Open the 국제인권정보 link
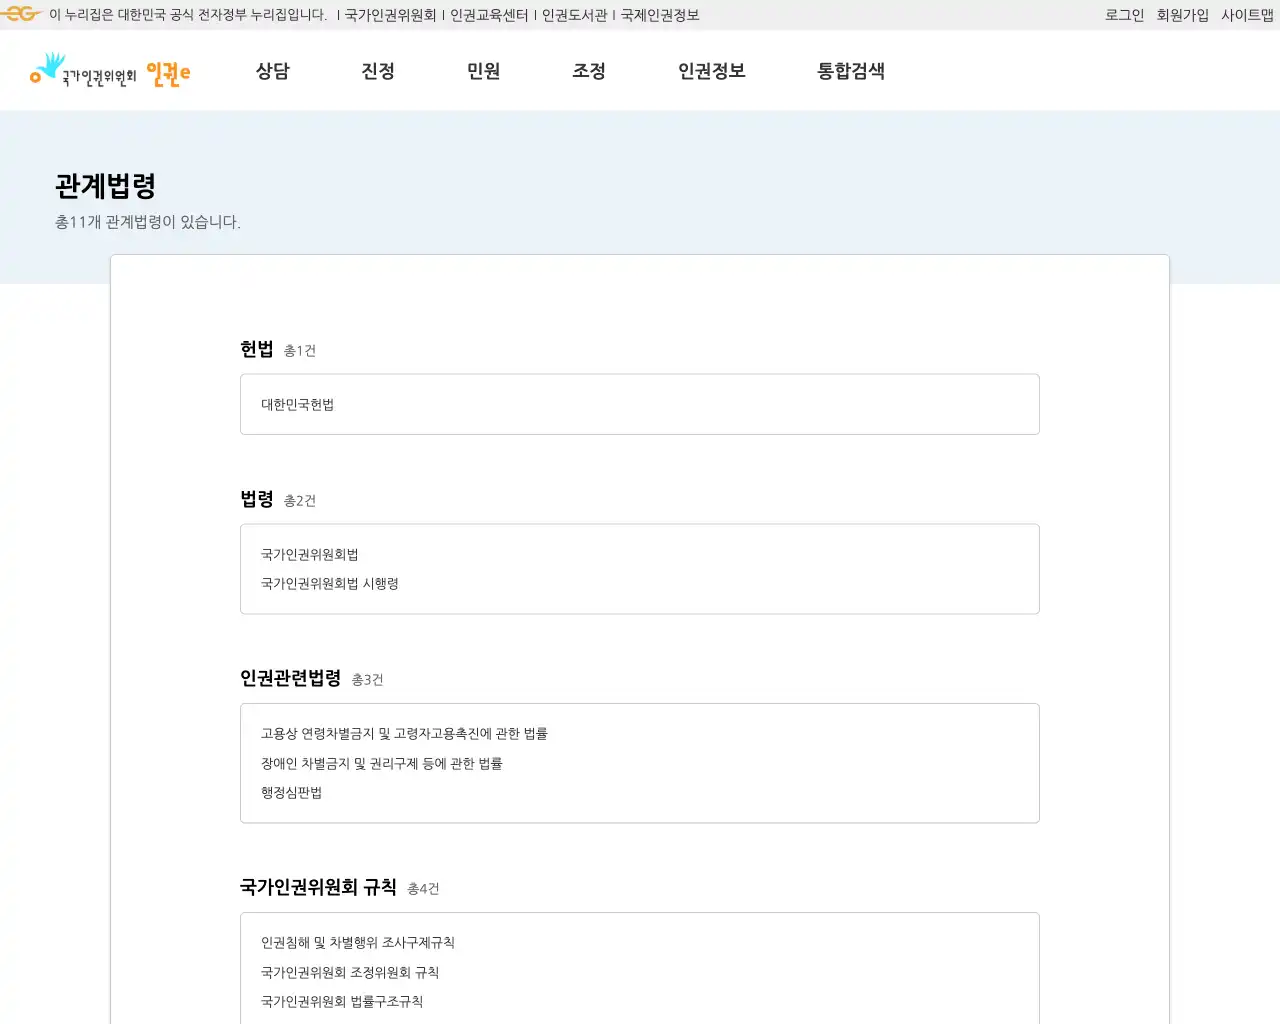 coord(658,14)
